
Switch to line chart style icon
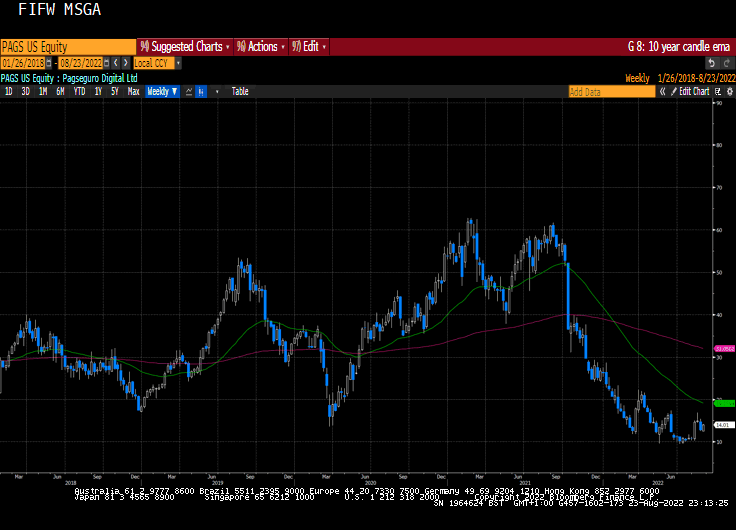[189, 92]
